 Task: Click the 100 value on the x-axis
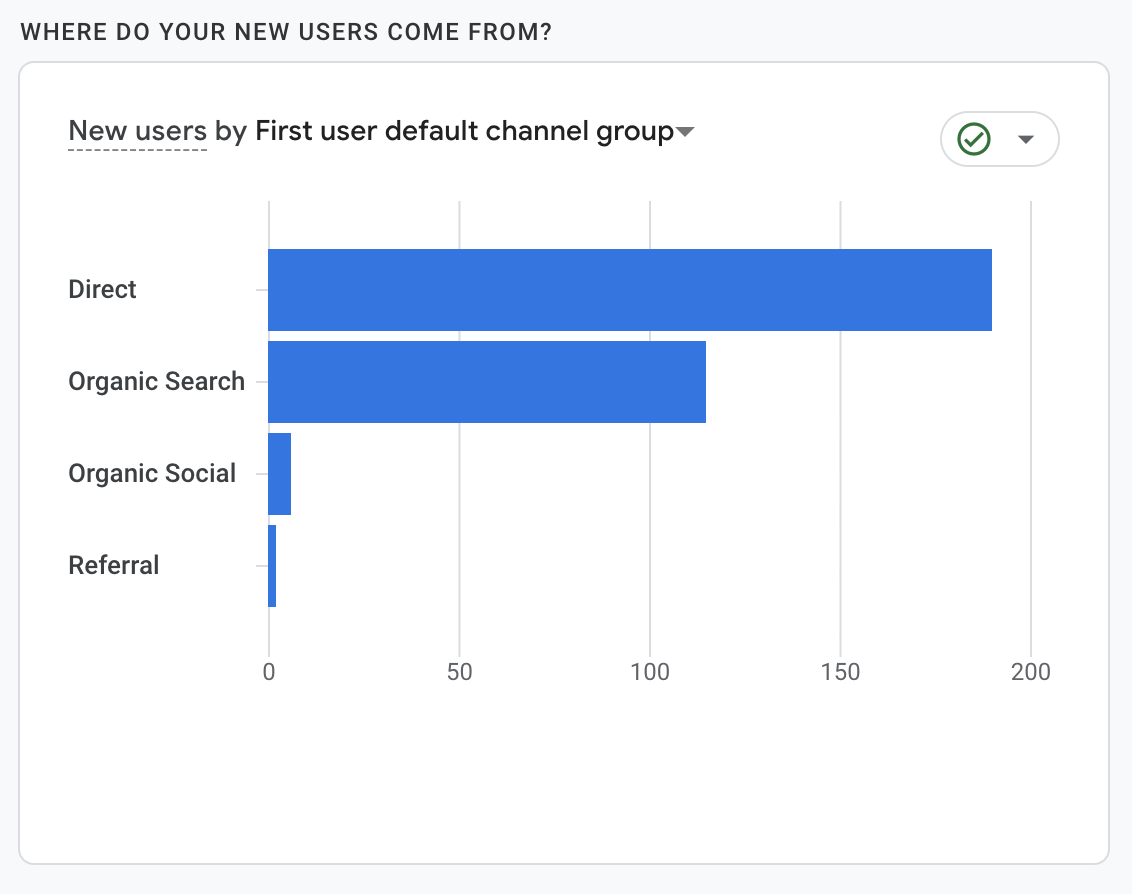tap(650, 672)
